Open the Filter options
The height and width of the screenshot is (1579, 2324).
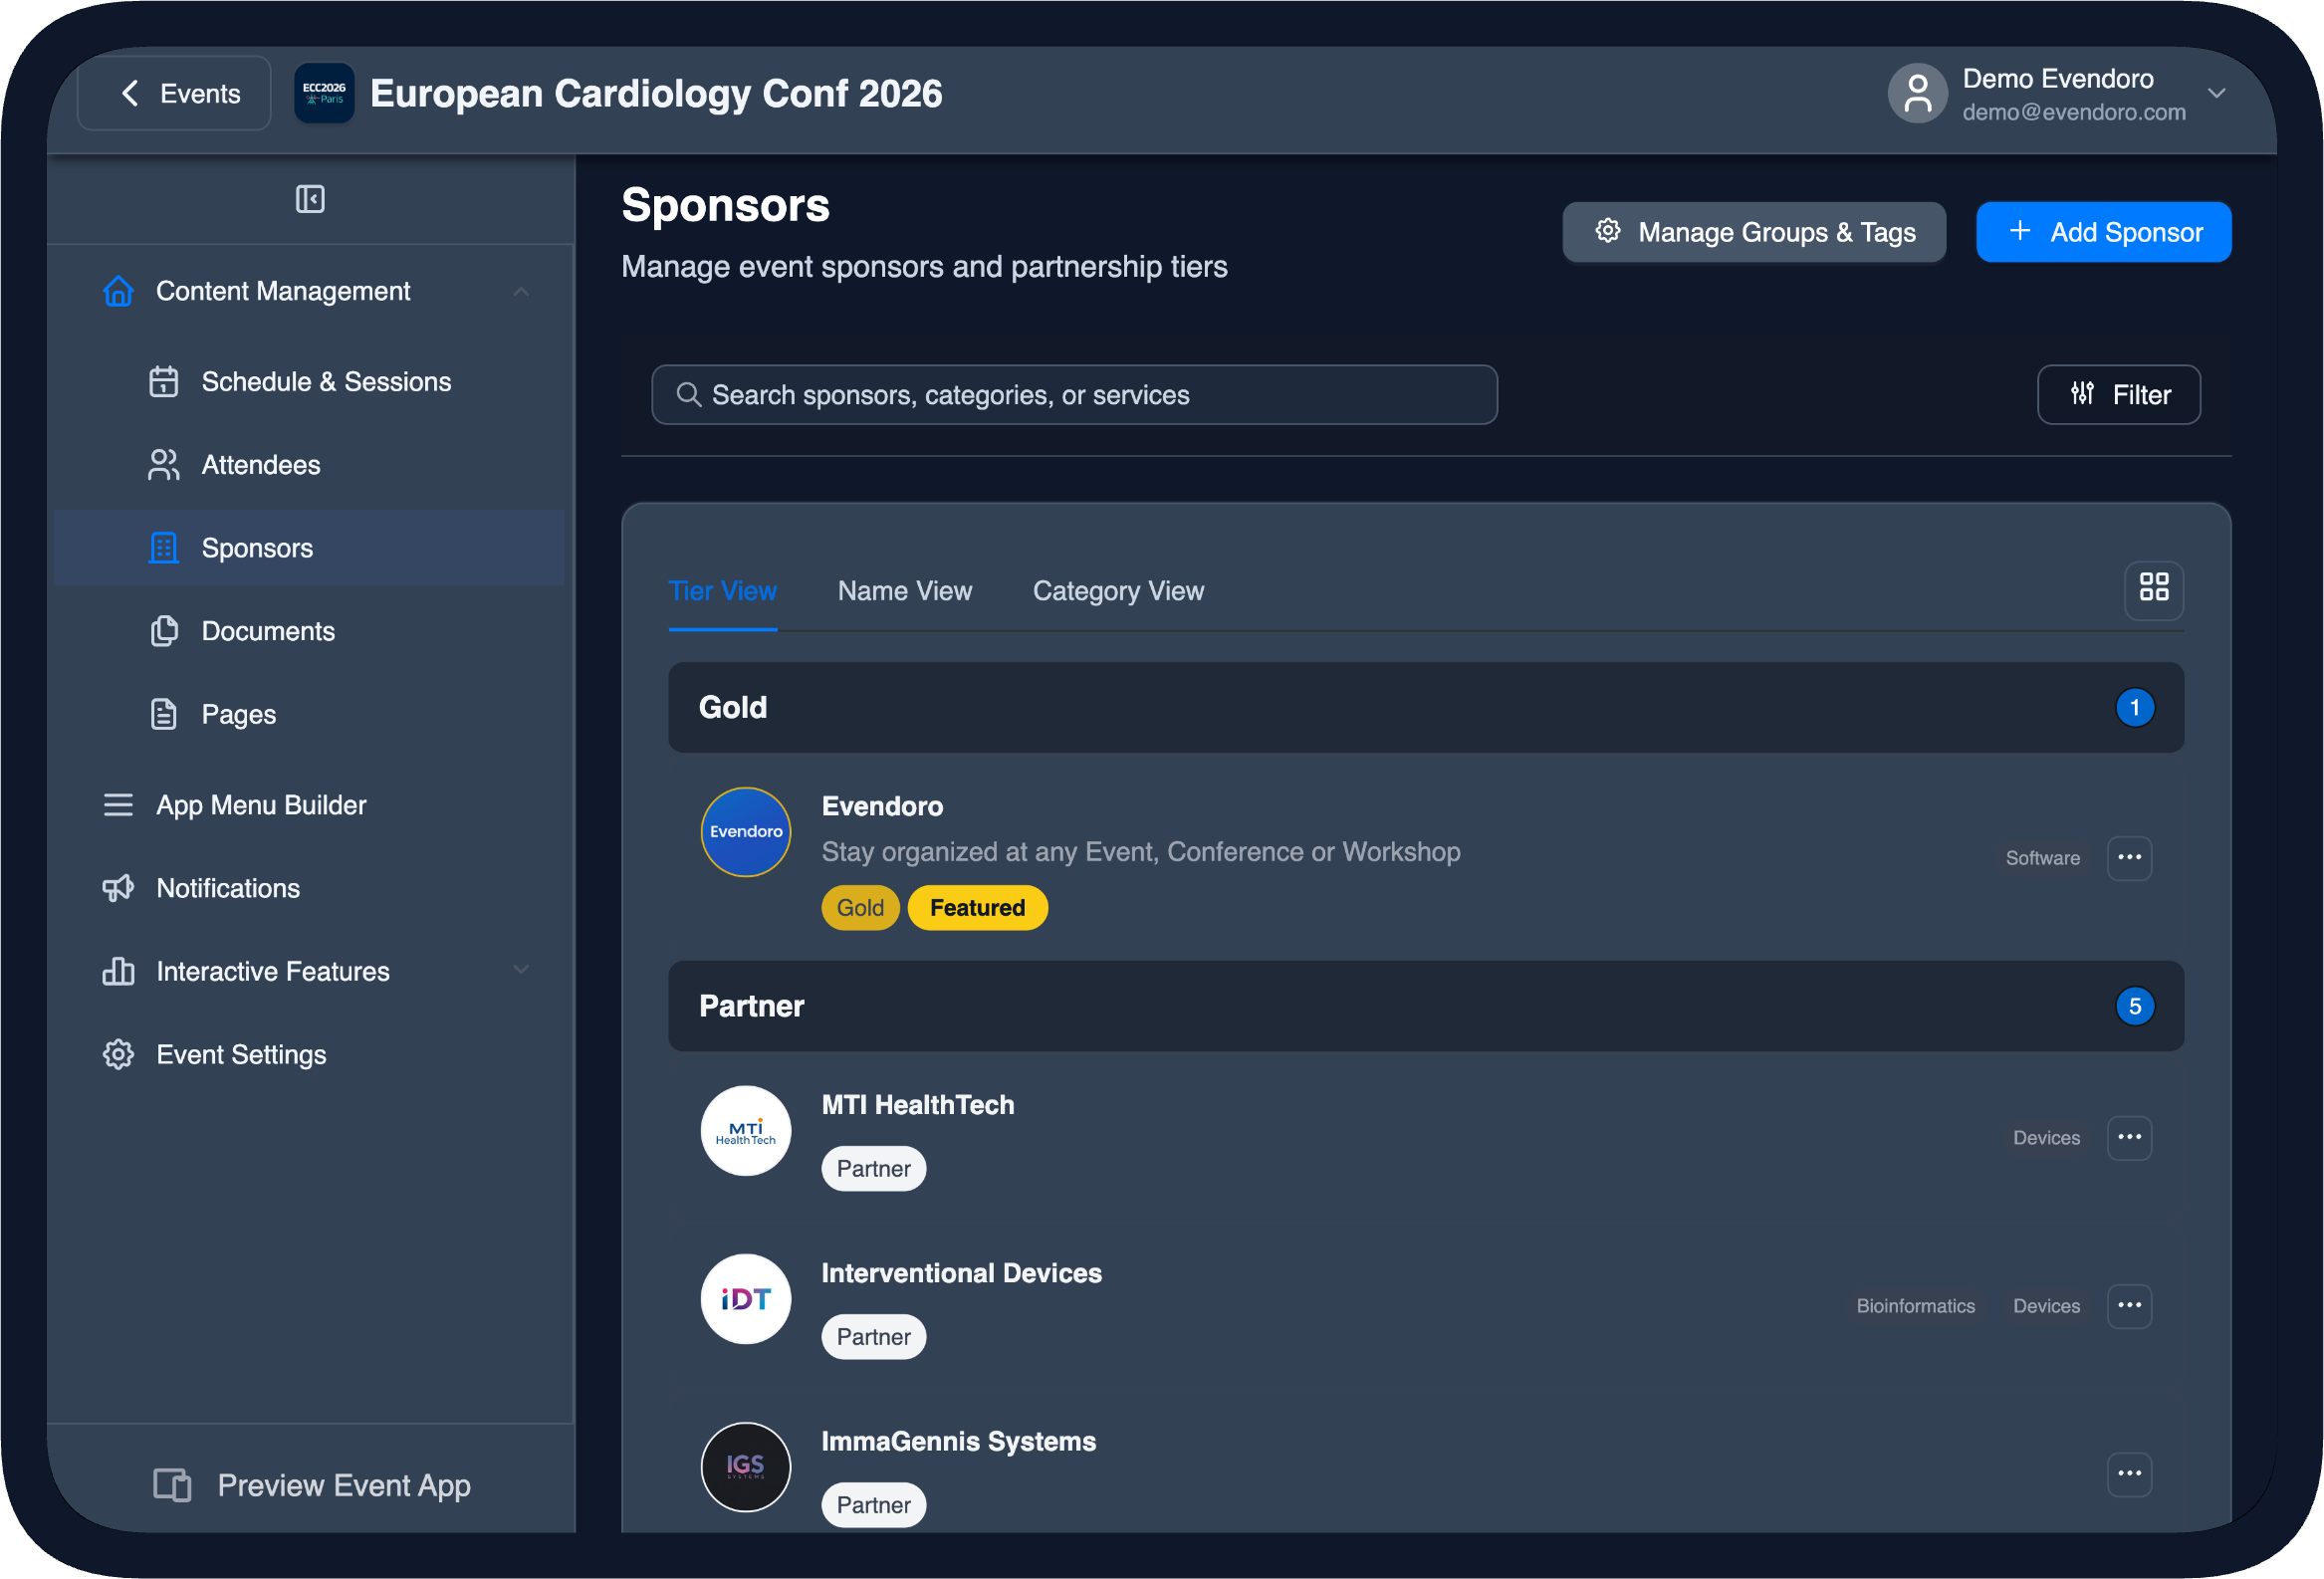tap(2118, 395)
